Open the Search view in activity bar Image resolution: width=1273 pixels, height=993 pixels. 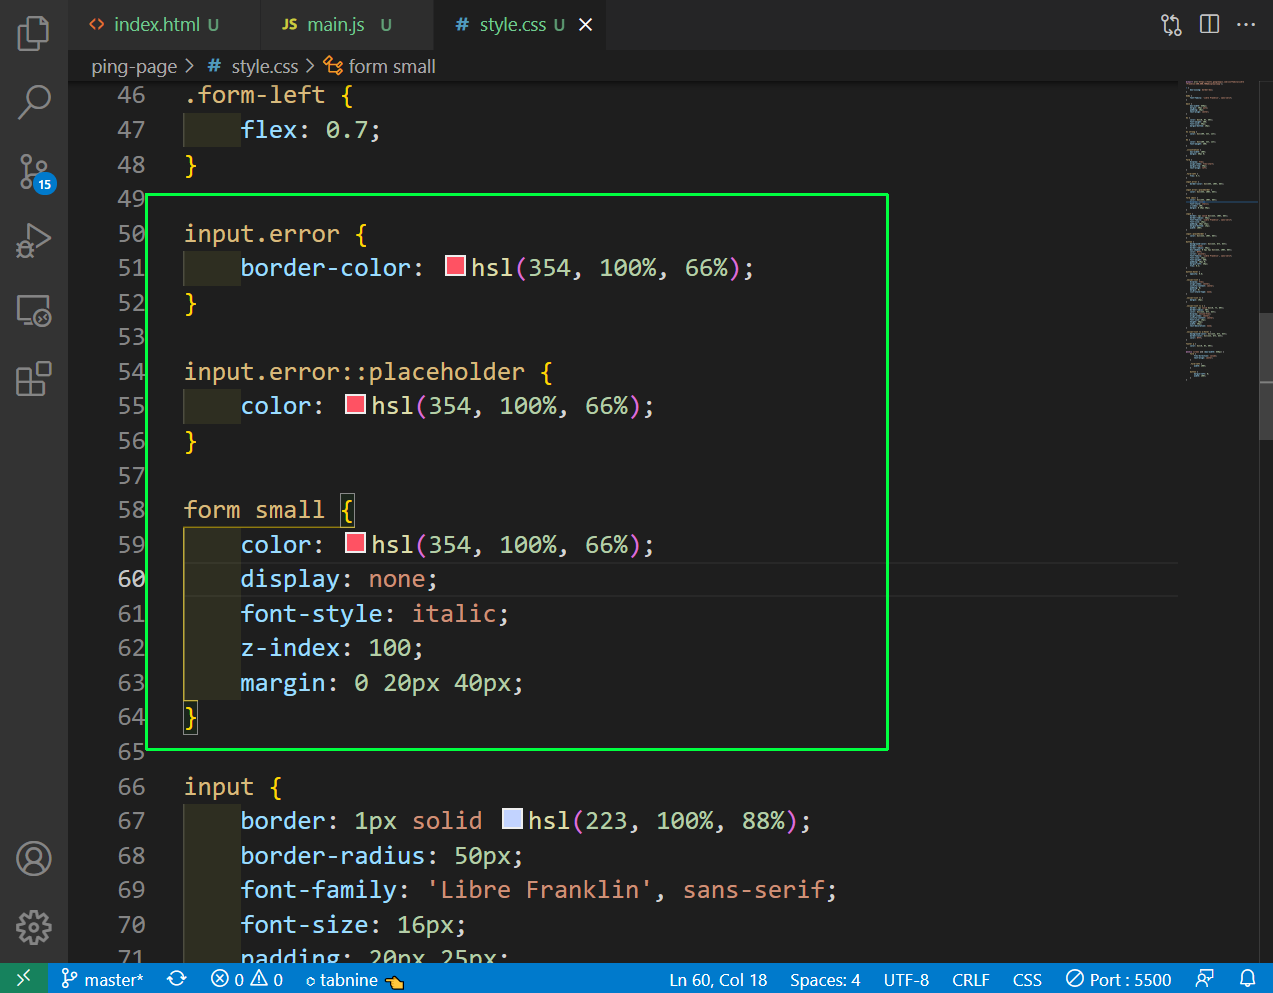point(34,101)
